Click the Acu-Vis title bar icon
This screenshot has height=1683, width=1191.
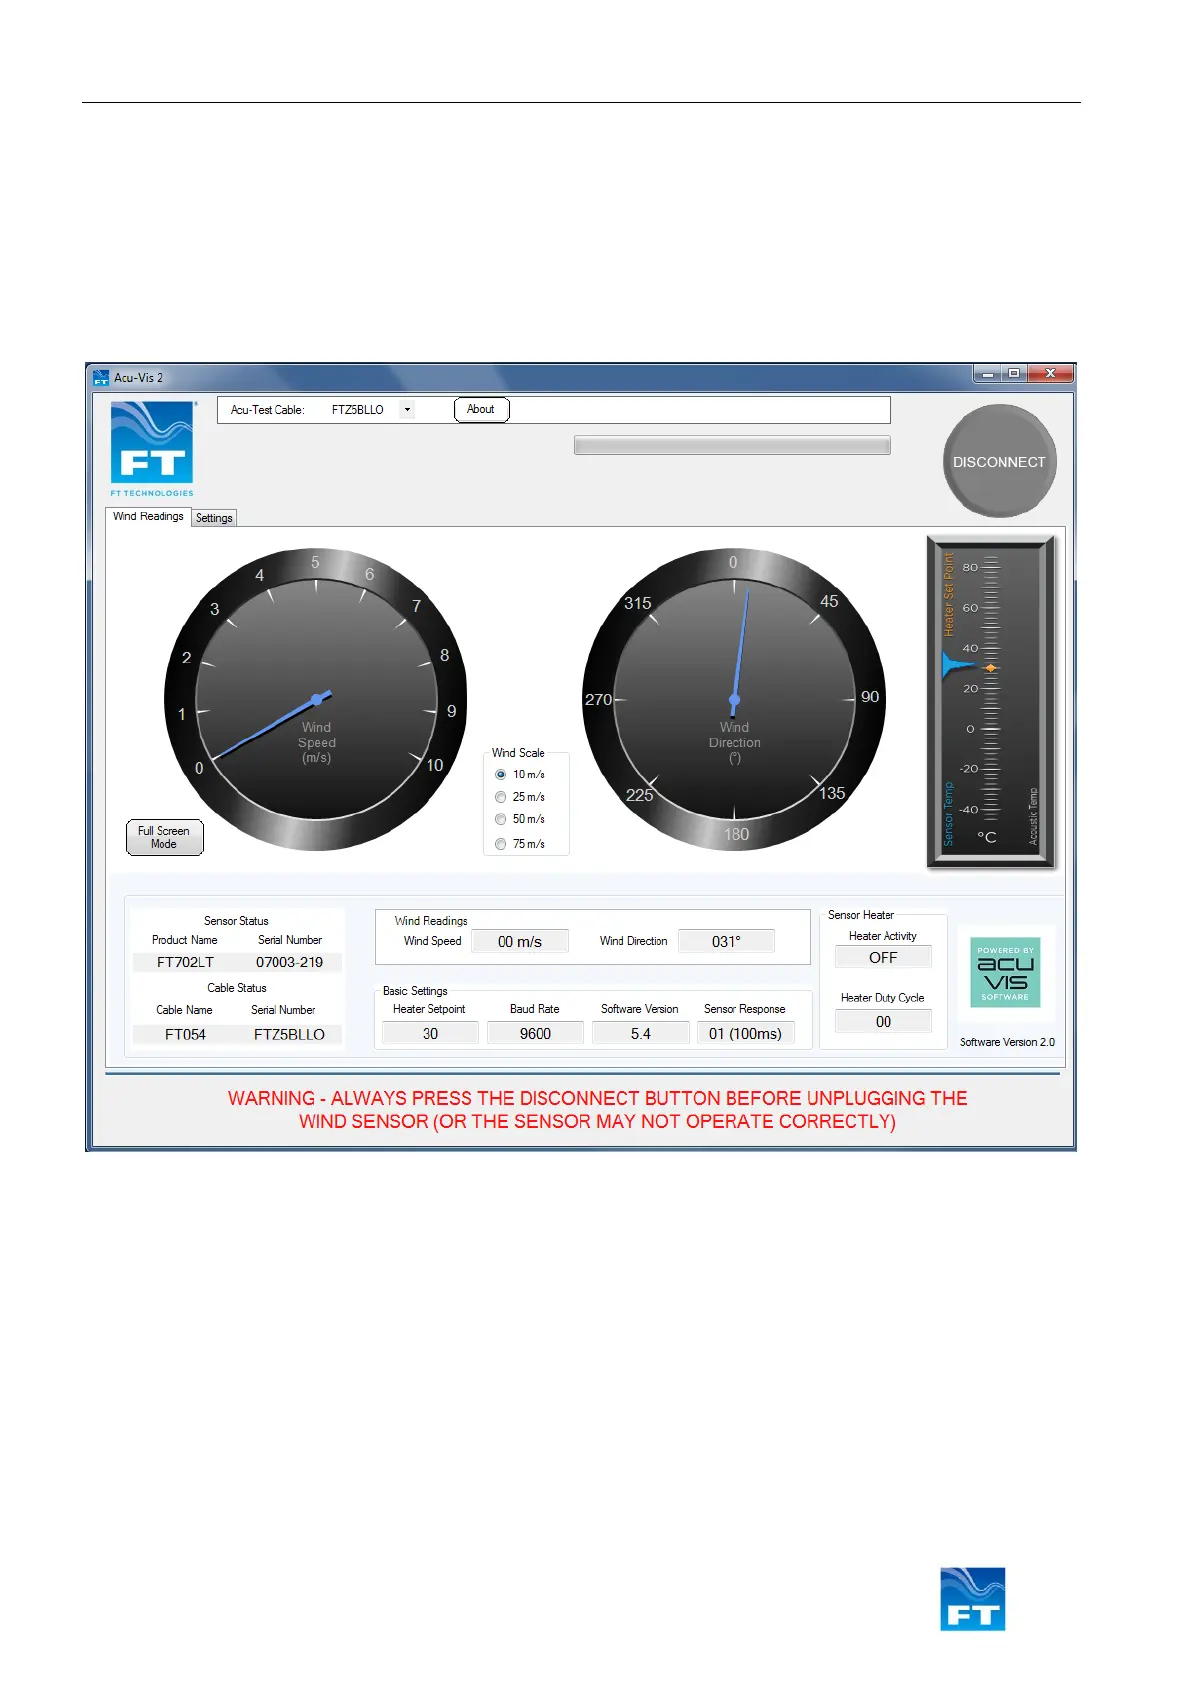pyautogui.click(x=101, y=378)
